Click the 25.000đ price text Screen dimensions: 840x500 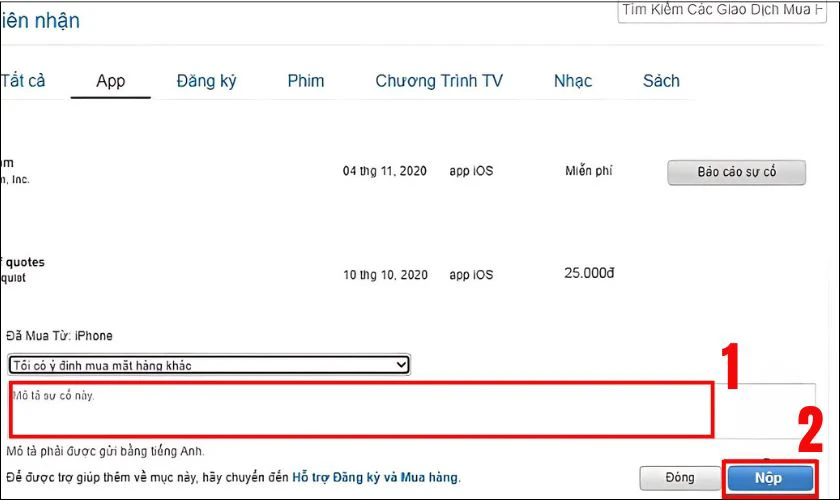(x=589, y=273)
